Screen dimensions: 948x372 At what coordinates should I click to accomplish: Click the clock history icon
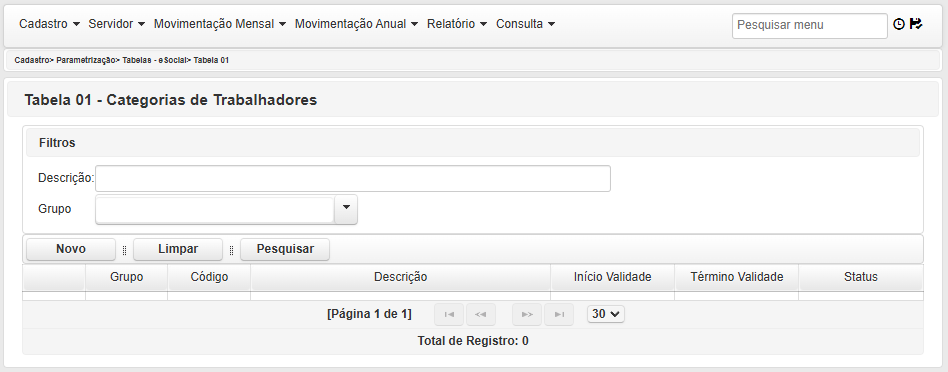898,24
